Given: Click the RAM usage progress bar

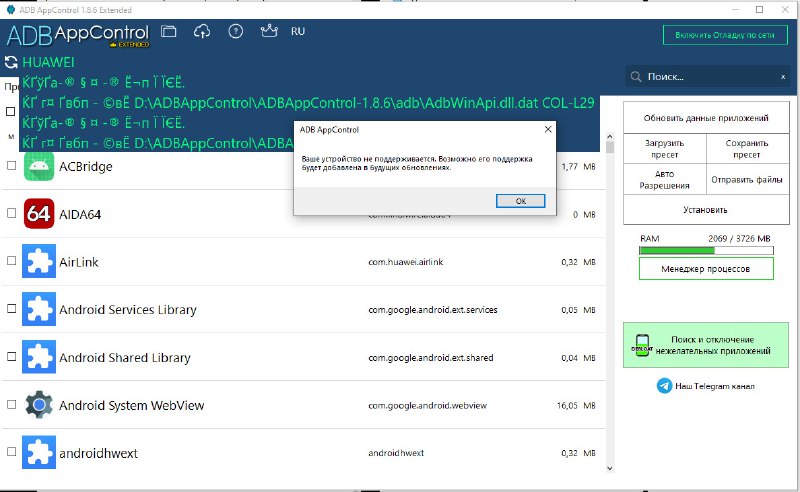Looking at the screenshot, I should click(x=706, y=250).
